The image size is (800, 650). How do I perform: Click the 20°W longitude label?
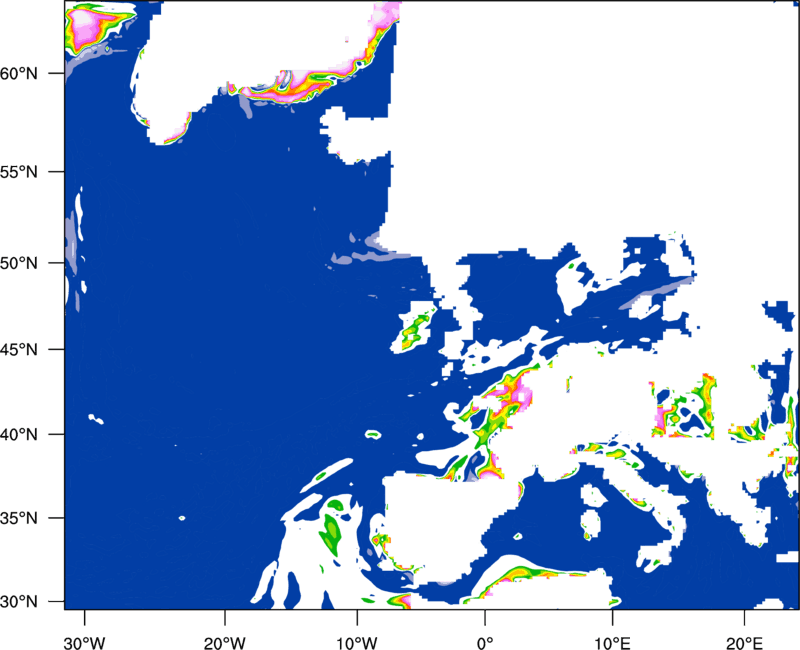point(224,643)
